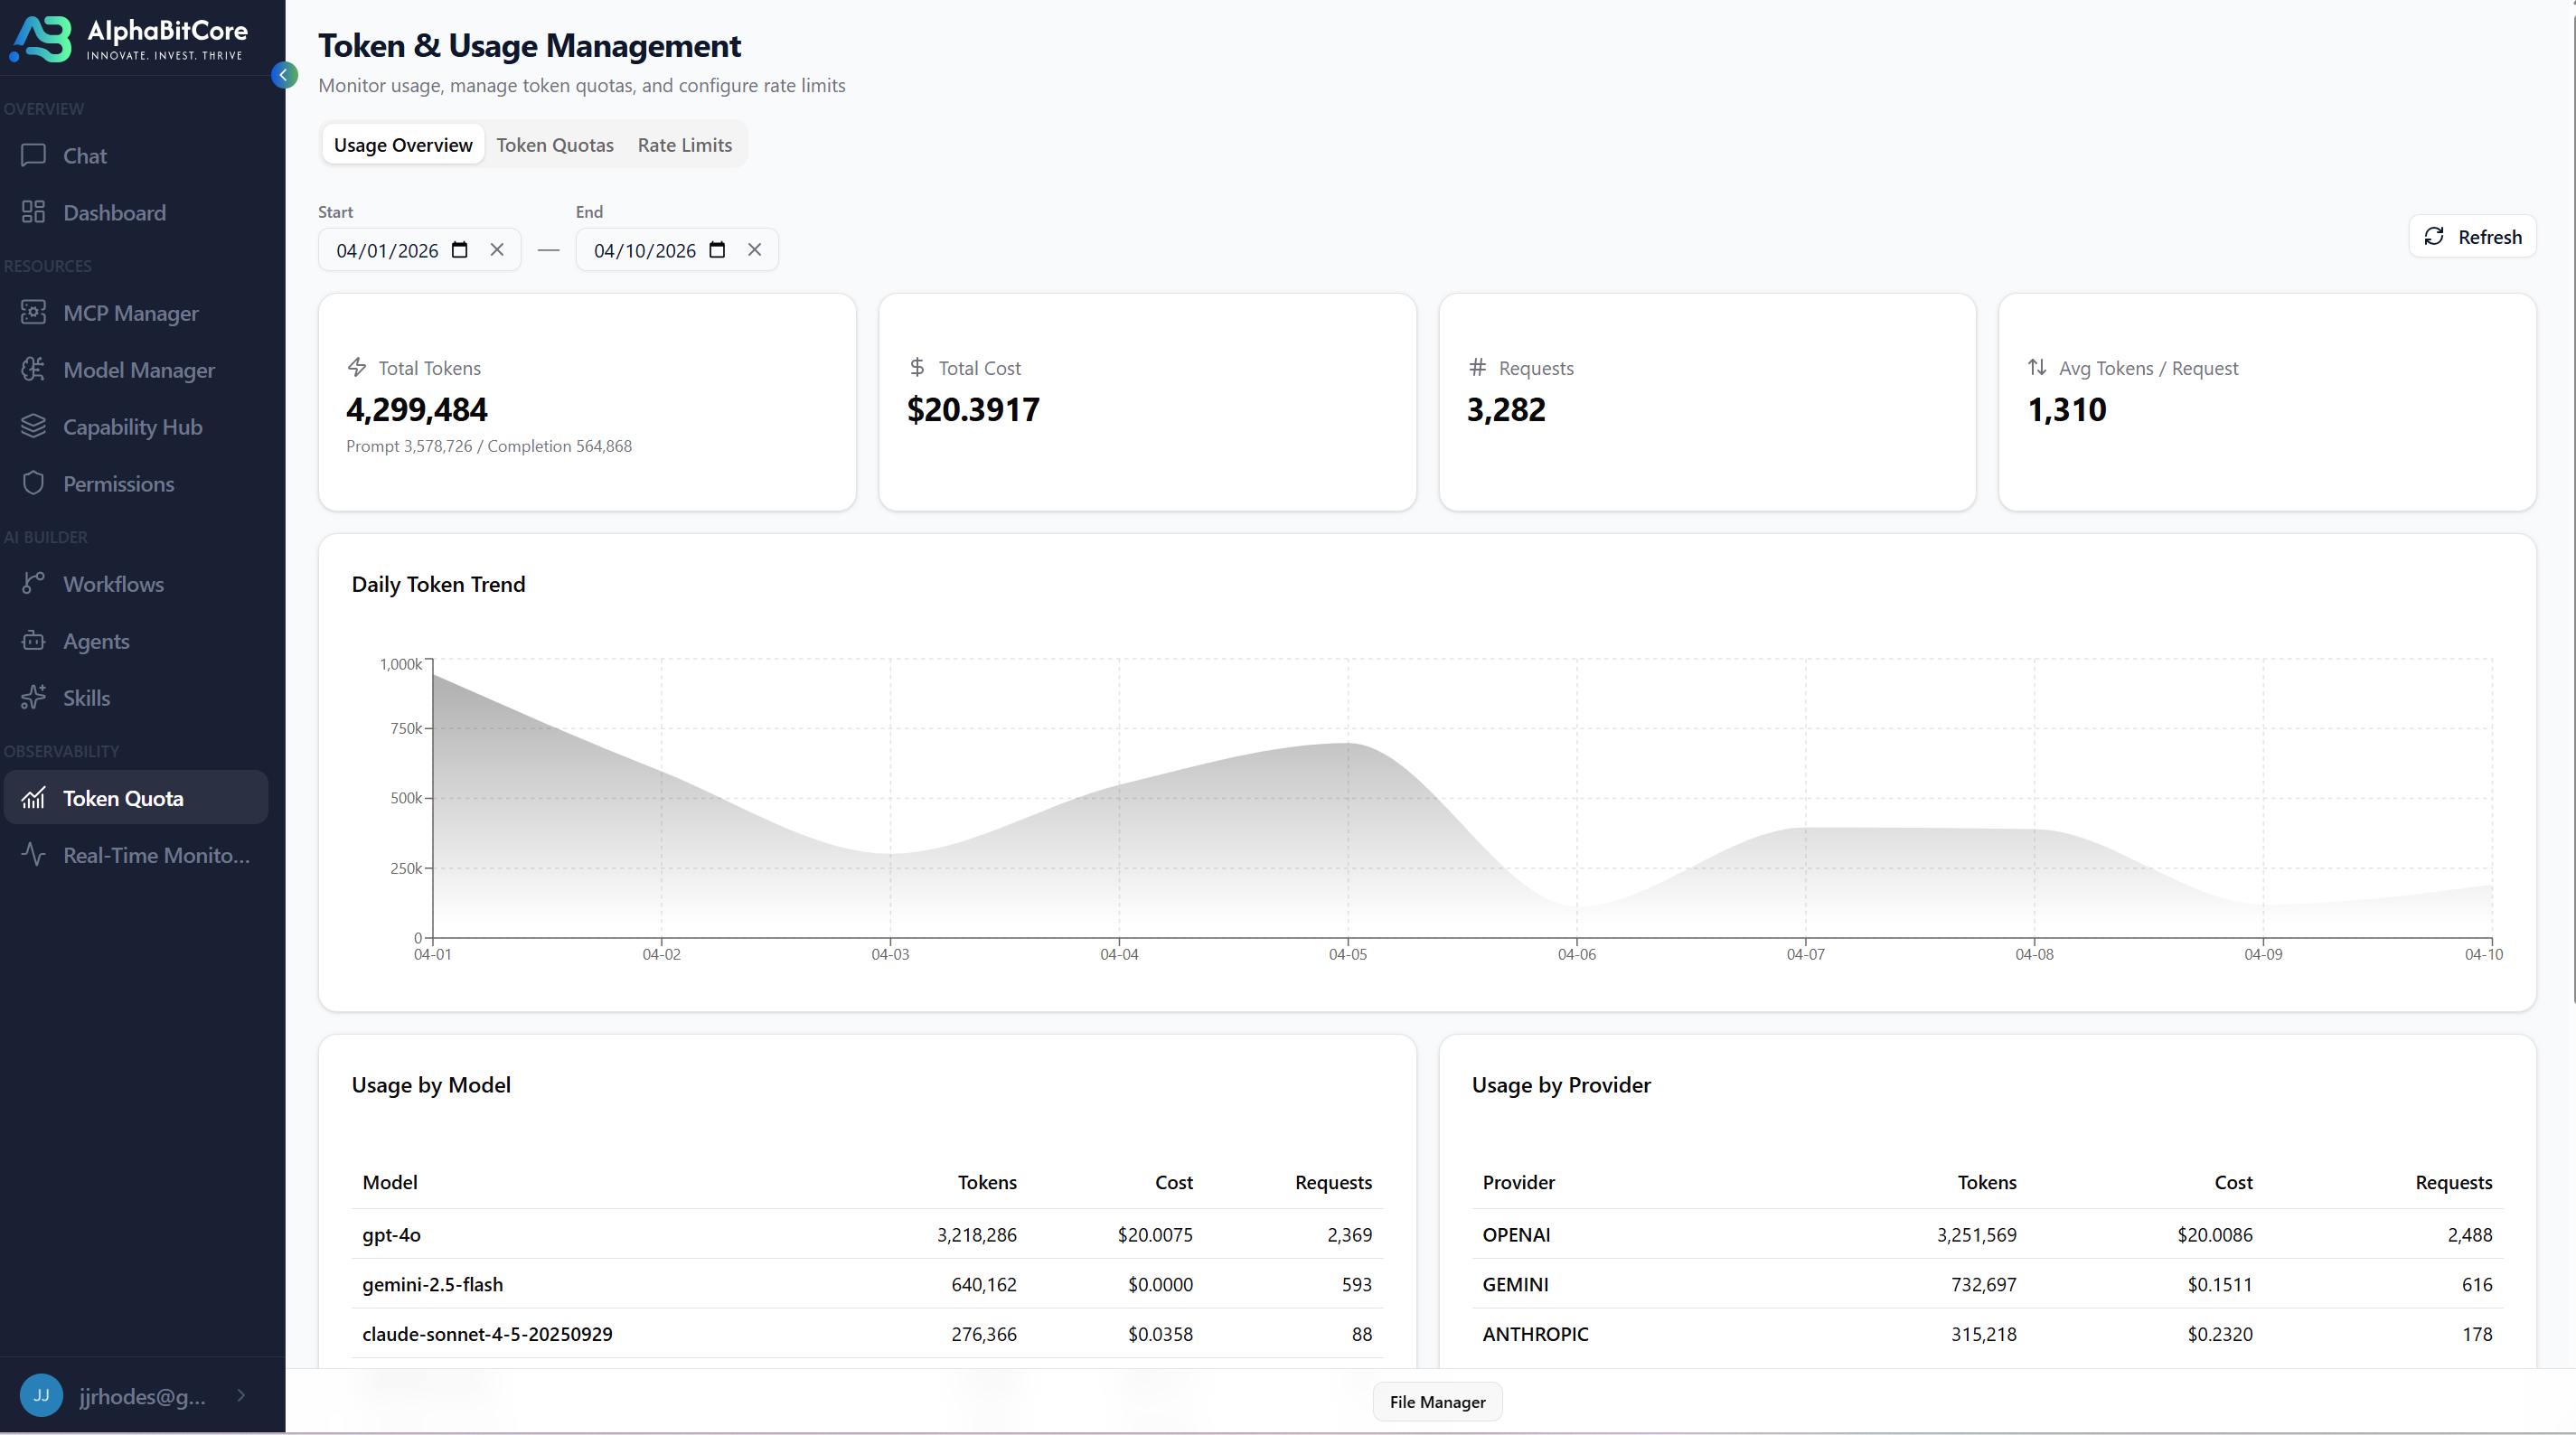Switch to Rate Limits tab
Image resolution: width=2576 pixels, height=1435 pixels.
[x=685, y=145]
